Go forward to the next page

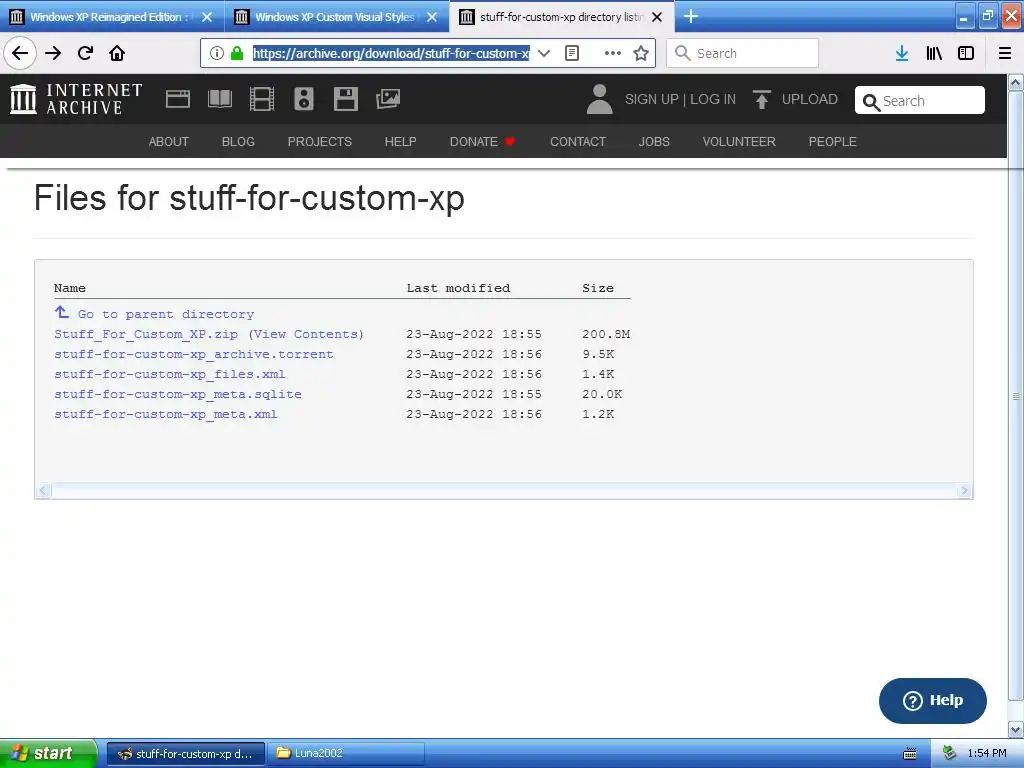coord(53,53)
